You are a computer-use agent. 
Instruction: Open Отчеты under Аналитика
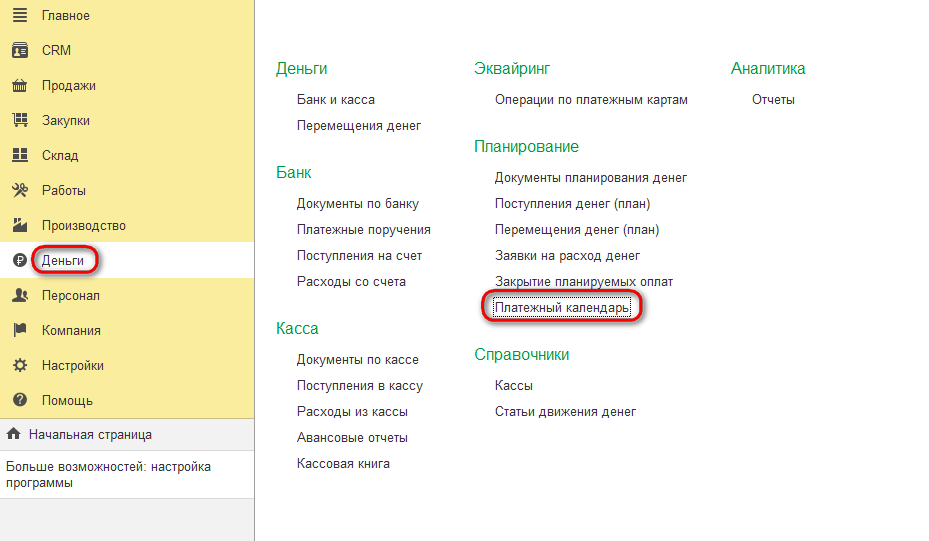click(x=773, y=100)
